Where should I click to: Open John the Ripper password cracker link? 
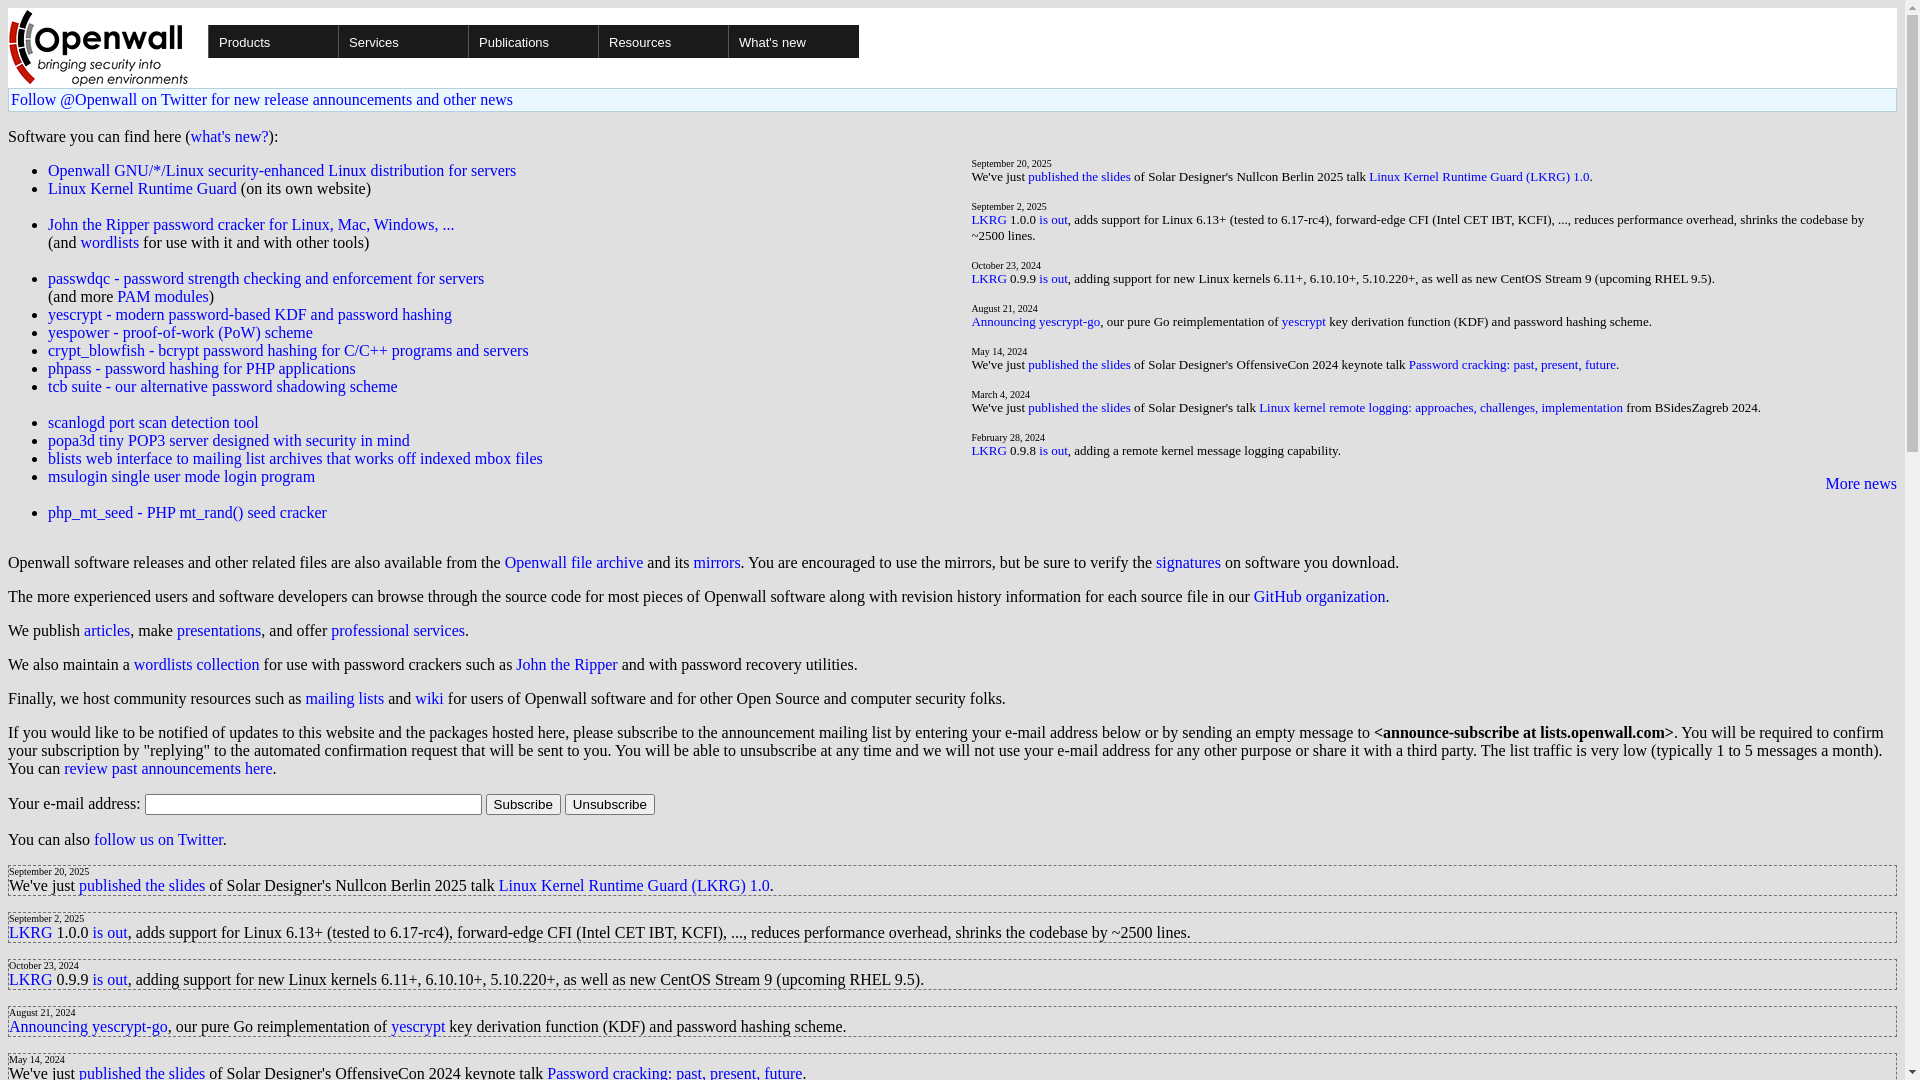coord(251,225)
